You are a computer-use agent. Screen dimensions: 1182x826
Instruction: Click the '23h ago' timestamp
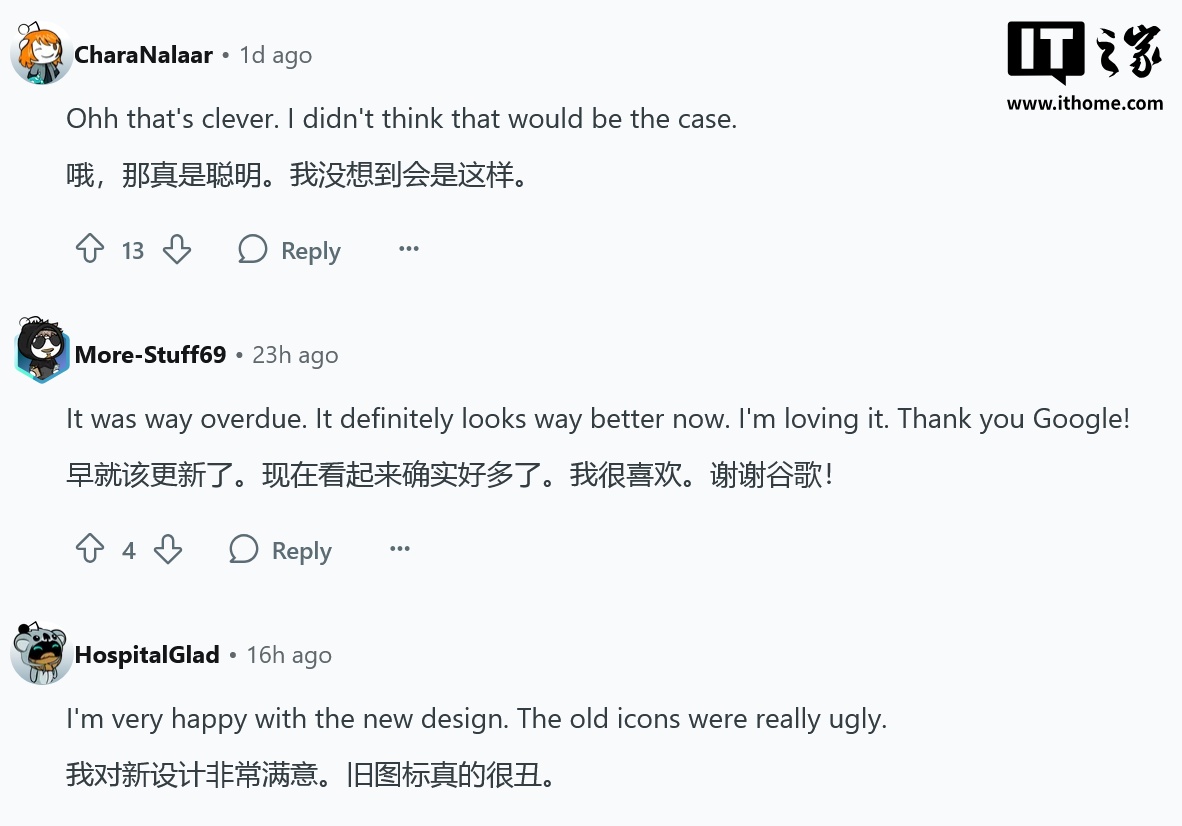pos(295,355)
